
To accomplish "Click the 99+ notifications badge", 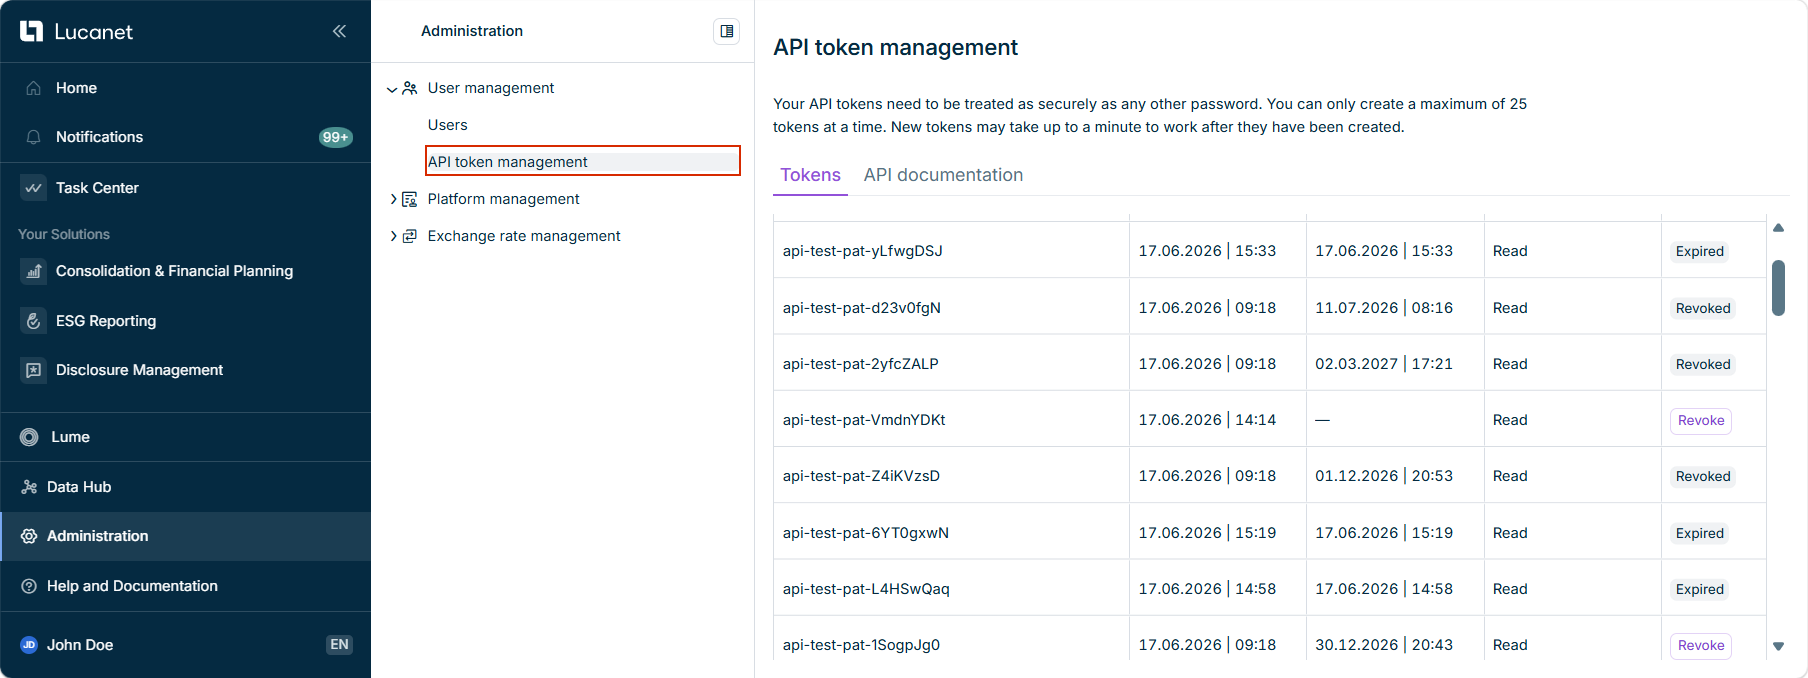I will click(x=335, y=137).
